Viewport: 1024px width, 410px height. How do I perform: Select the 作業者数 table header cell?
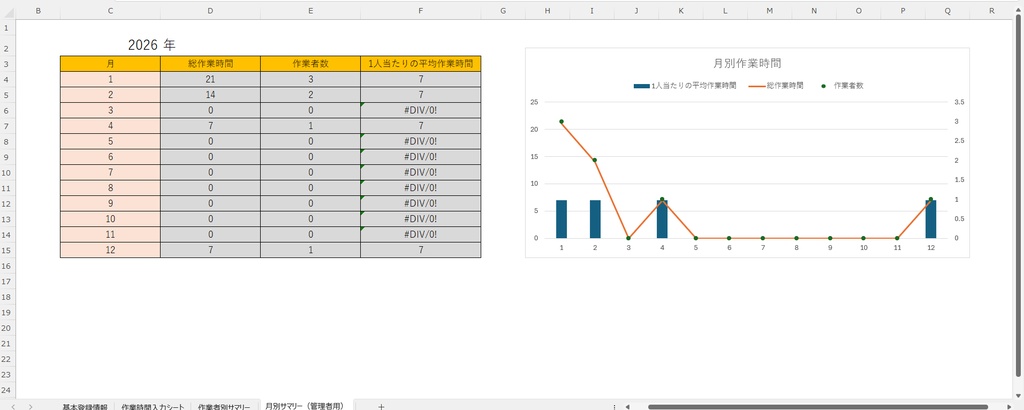click(x=310, y=63)
